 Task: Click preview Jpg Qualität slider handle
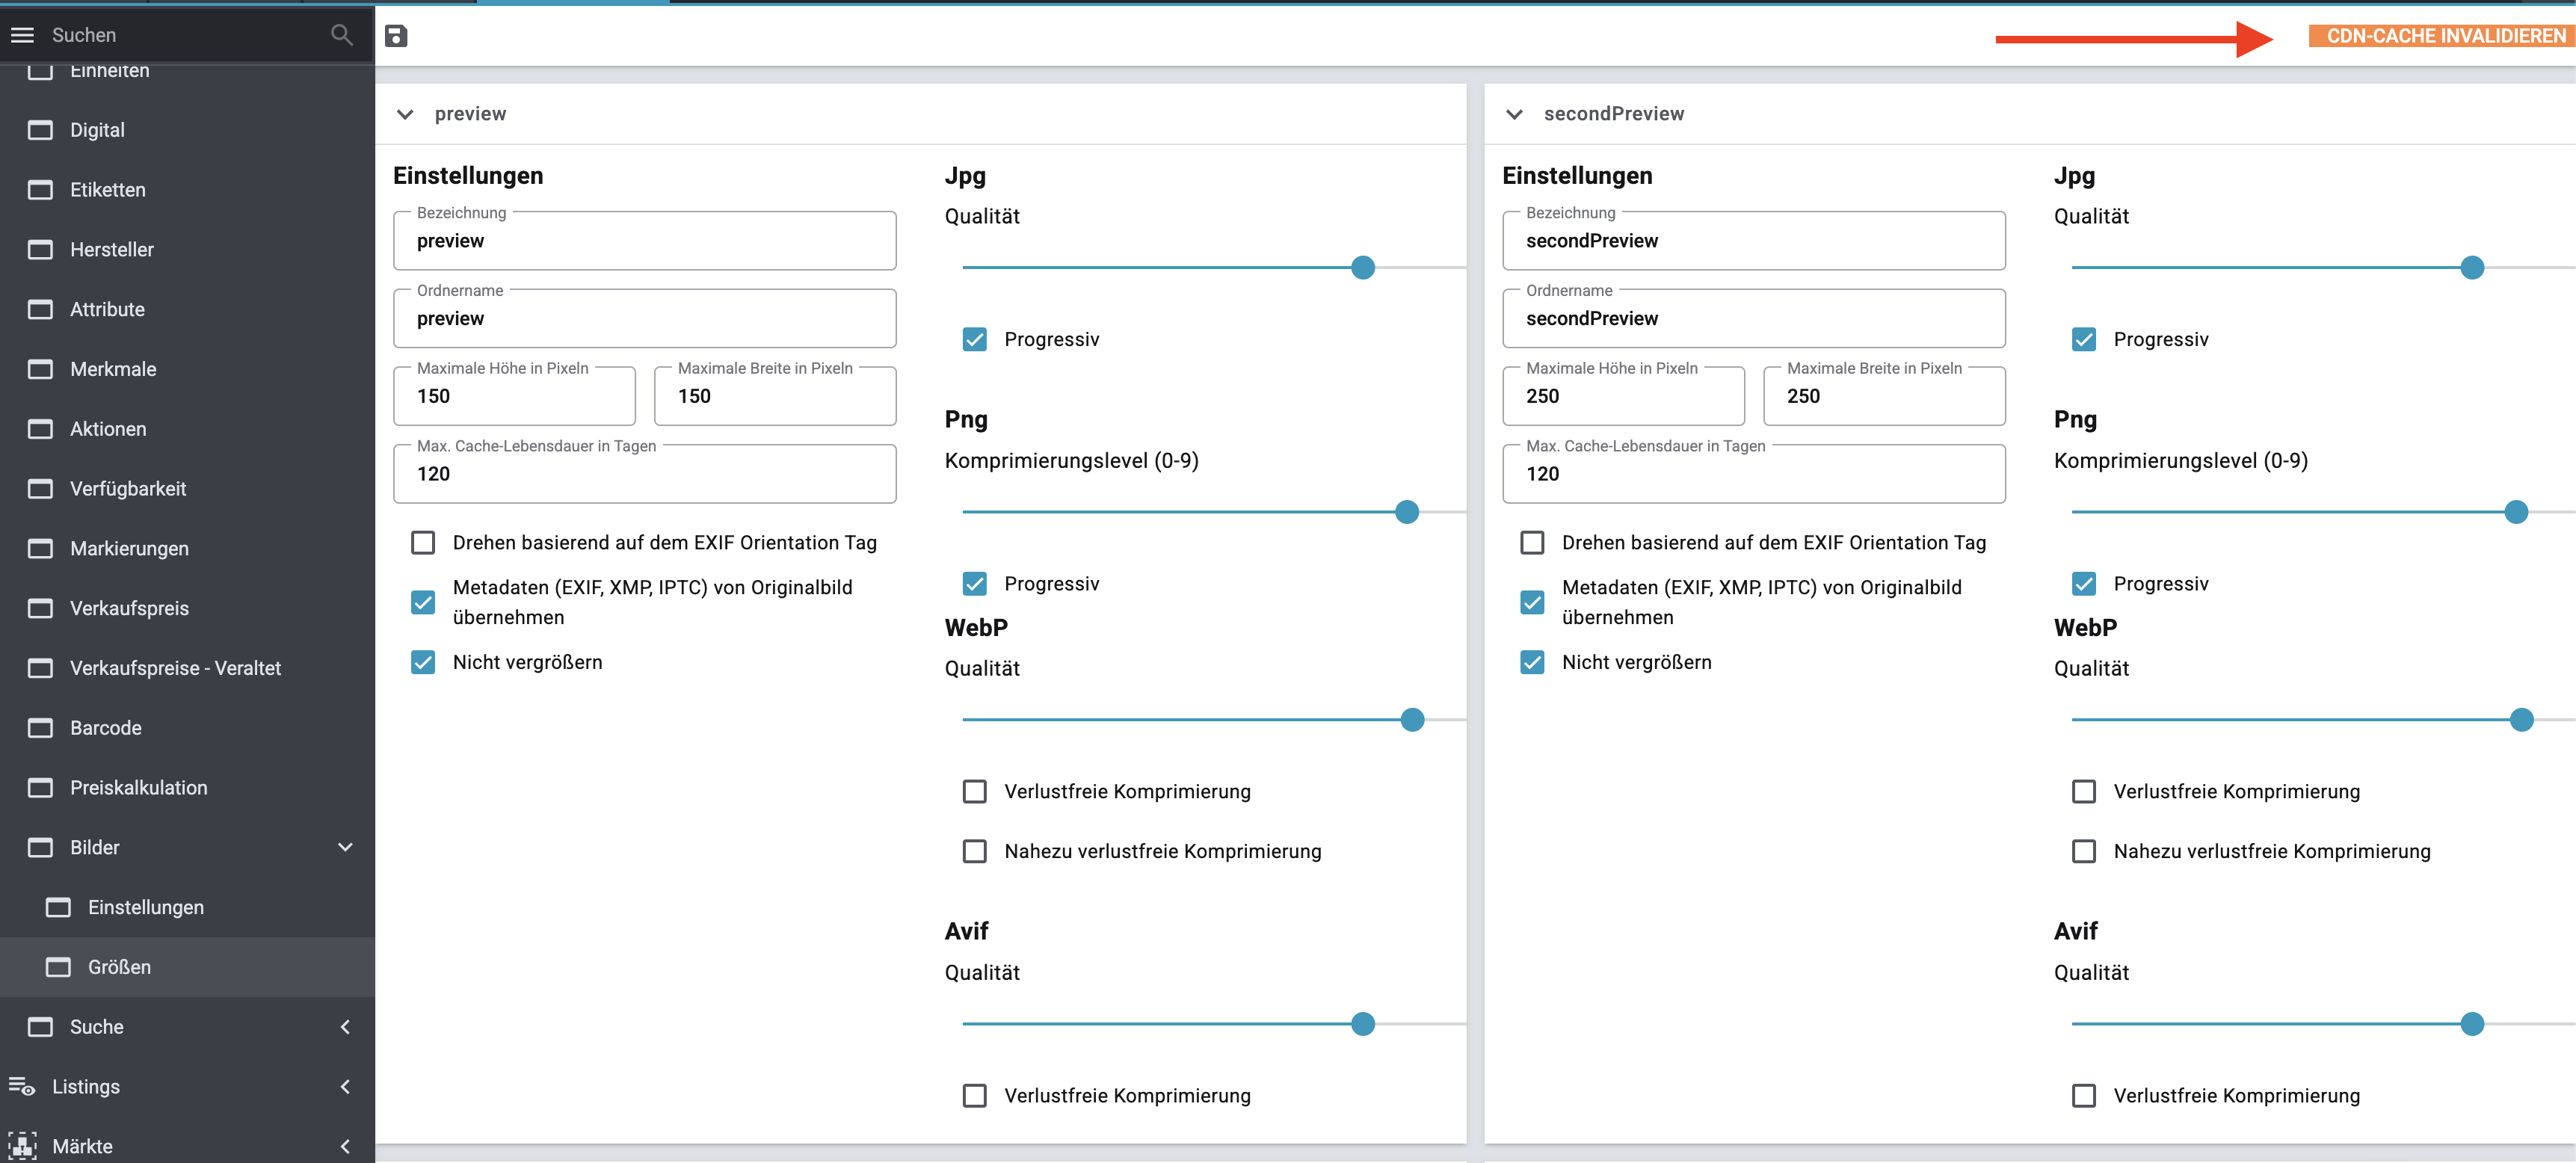[x=1362, y=268]
